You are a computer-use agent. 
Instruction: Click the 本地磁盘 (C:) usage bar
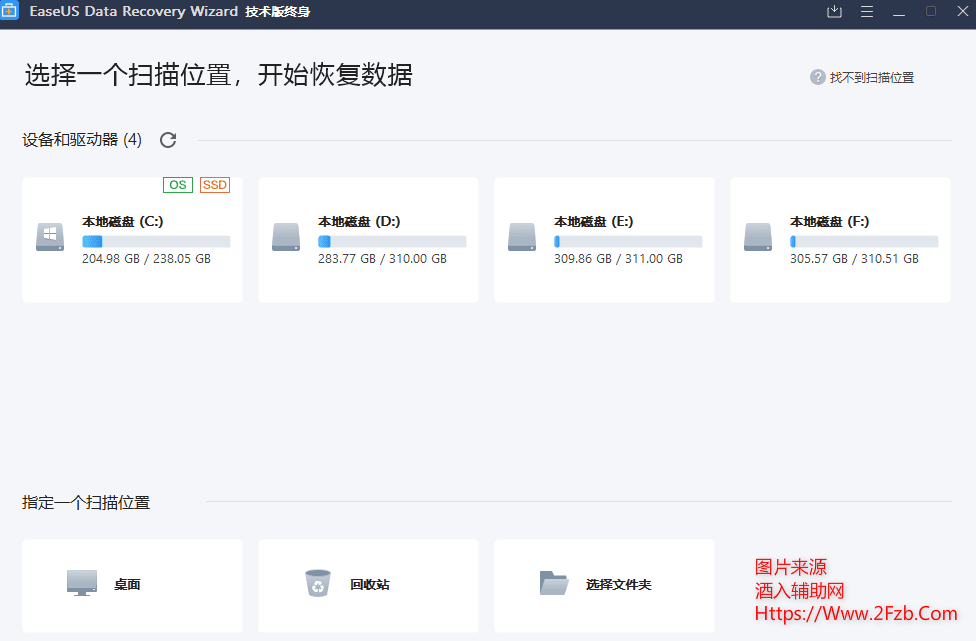[x=156, y=242]
